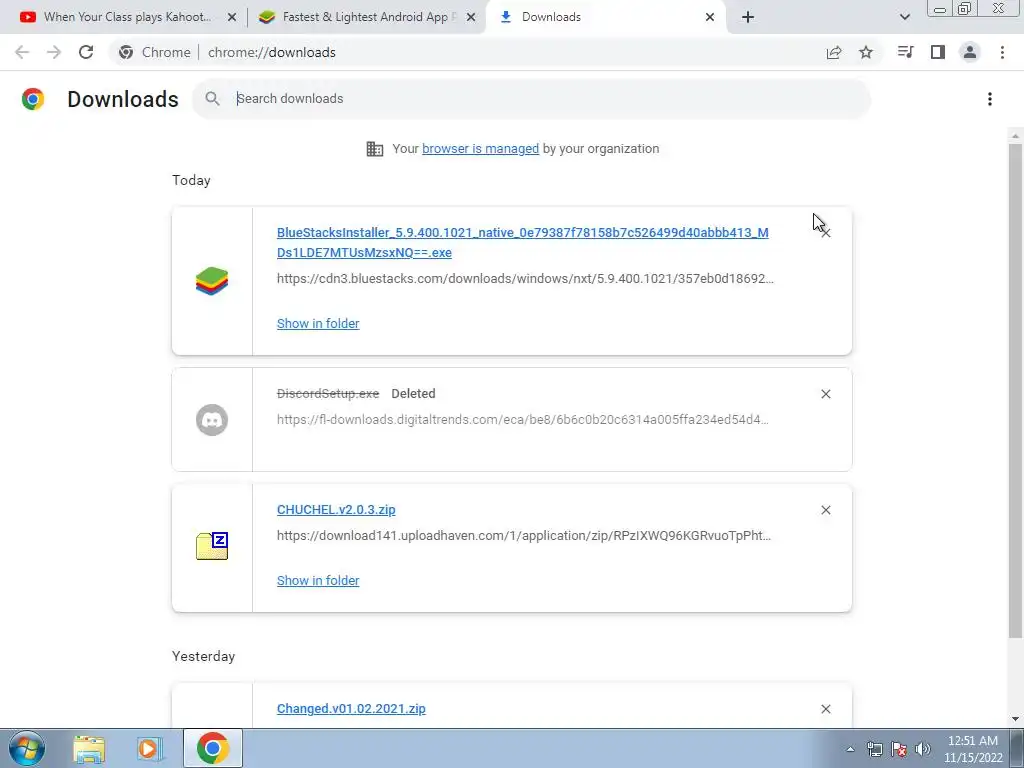This screenshot has height=768, width=1024.
Task: Show BlueStacksInstaller in folder
Action: tap(318, 323)
